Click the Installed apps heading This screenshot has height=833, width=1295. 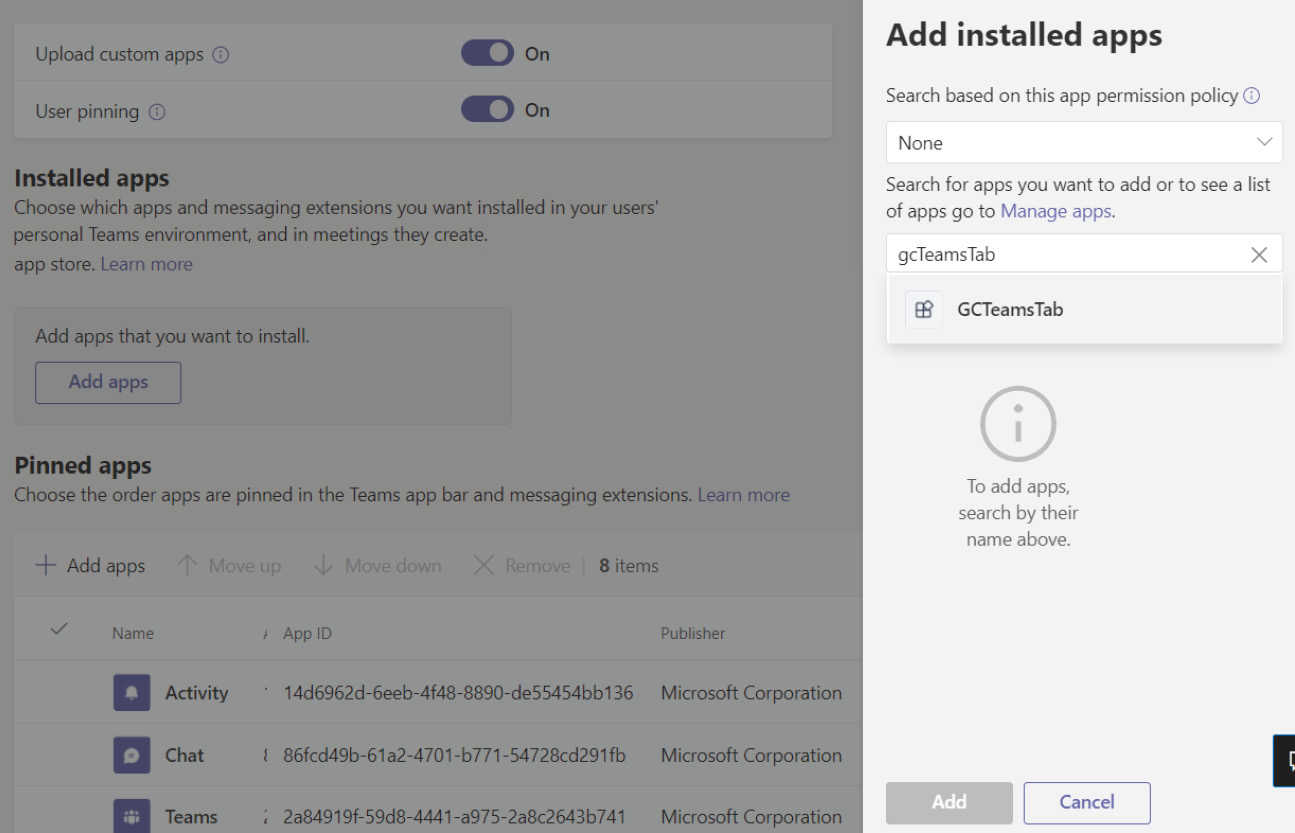point(92,179)
